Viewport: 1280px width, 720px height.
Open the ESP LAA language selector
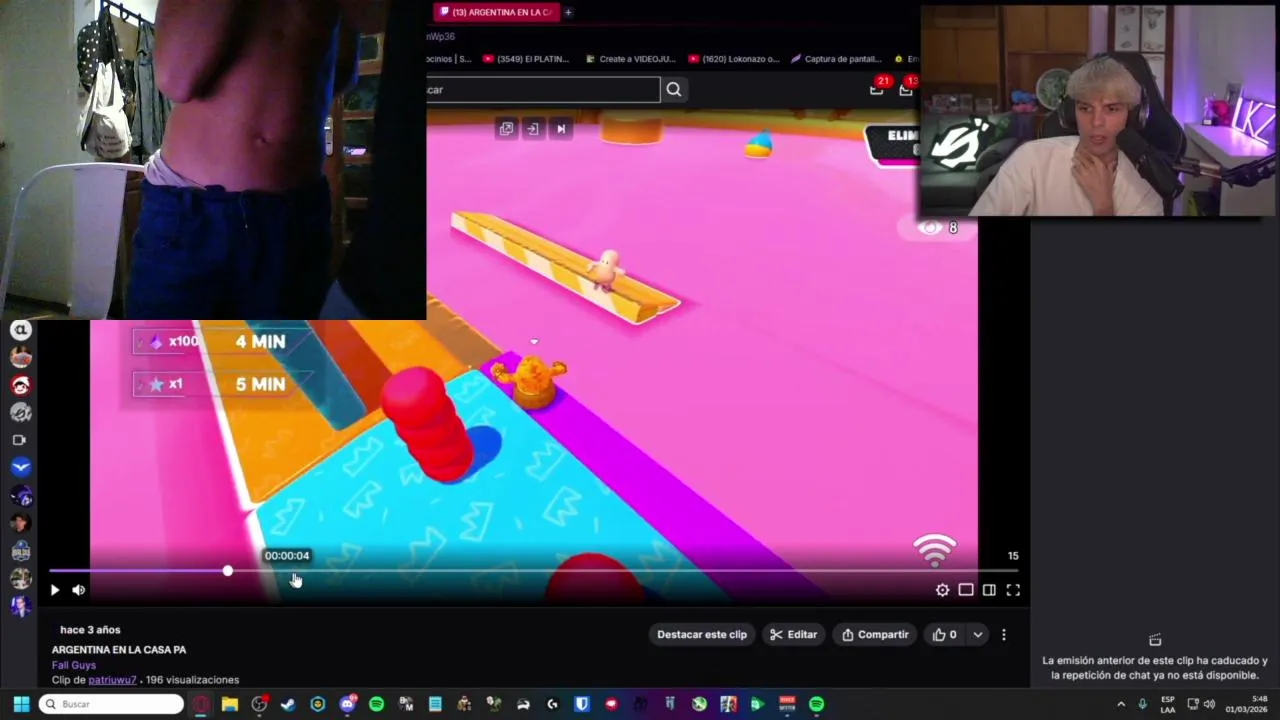tap(1168, 704)
